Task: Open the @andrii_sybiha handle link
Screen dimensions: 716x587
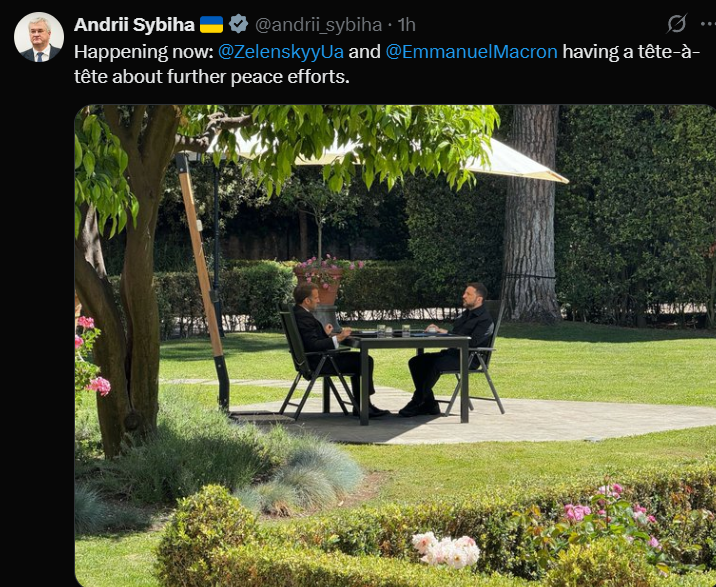Action: point(318,25)
